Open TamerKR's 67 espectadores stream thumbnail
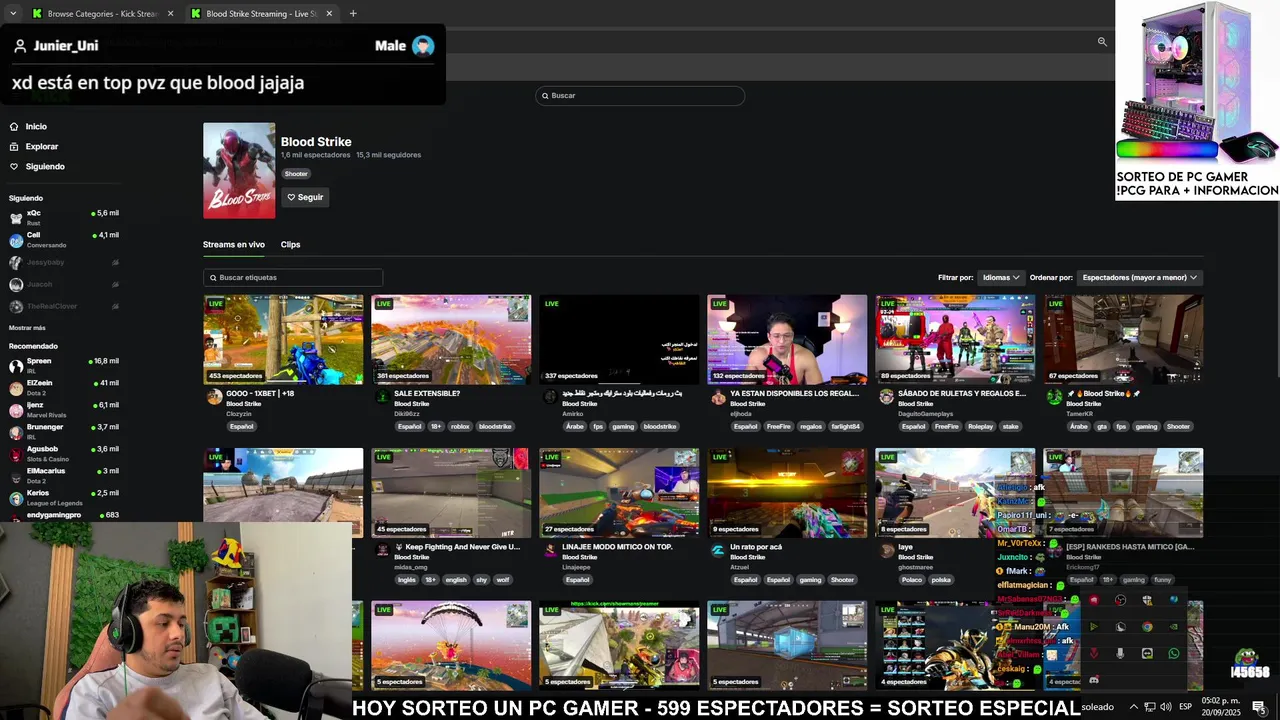 [1123, 339]
